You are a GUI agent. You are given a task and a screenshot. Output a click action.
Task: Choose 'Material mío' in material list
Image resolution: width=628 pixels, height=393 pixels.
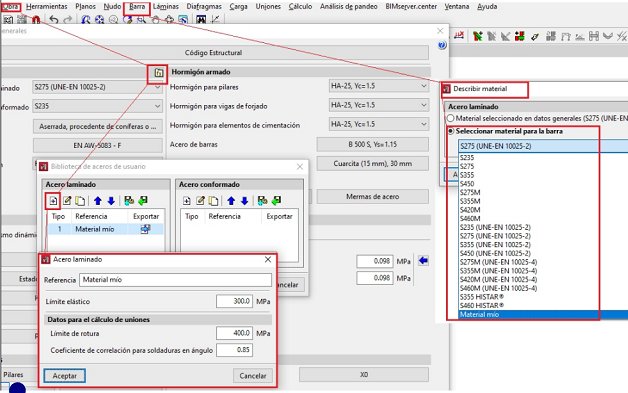543,315
